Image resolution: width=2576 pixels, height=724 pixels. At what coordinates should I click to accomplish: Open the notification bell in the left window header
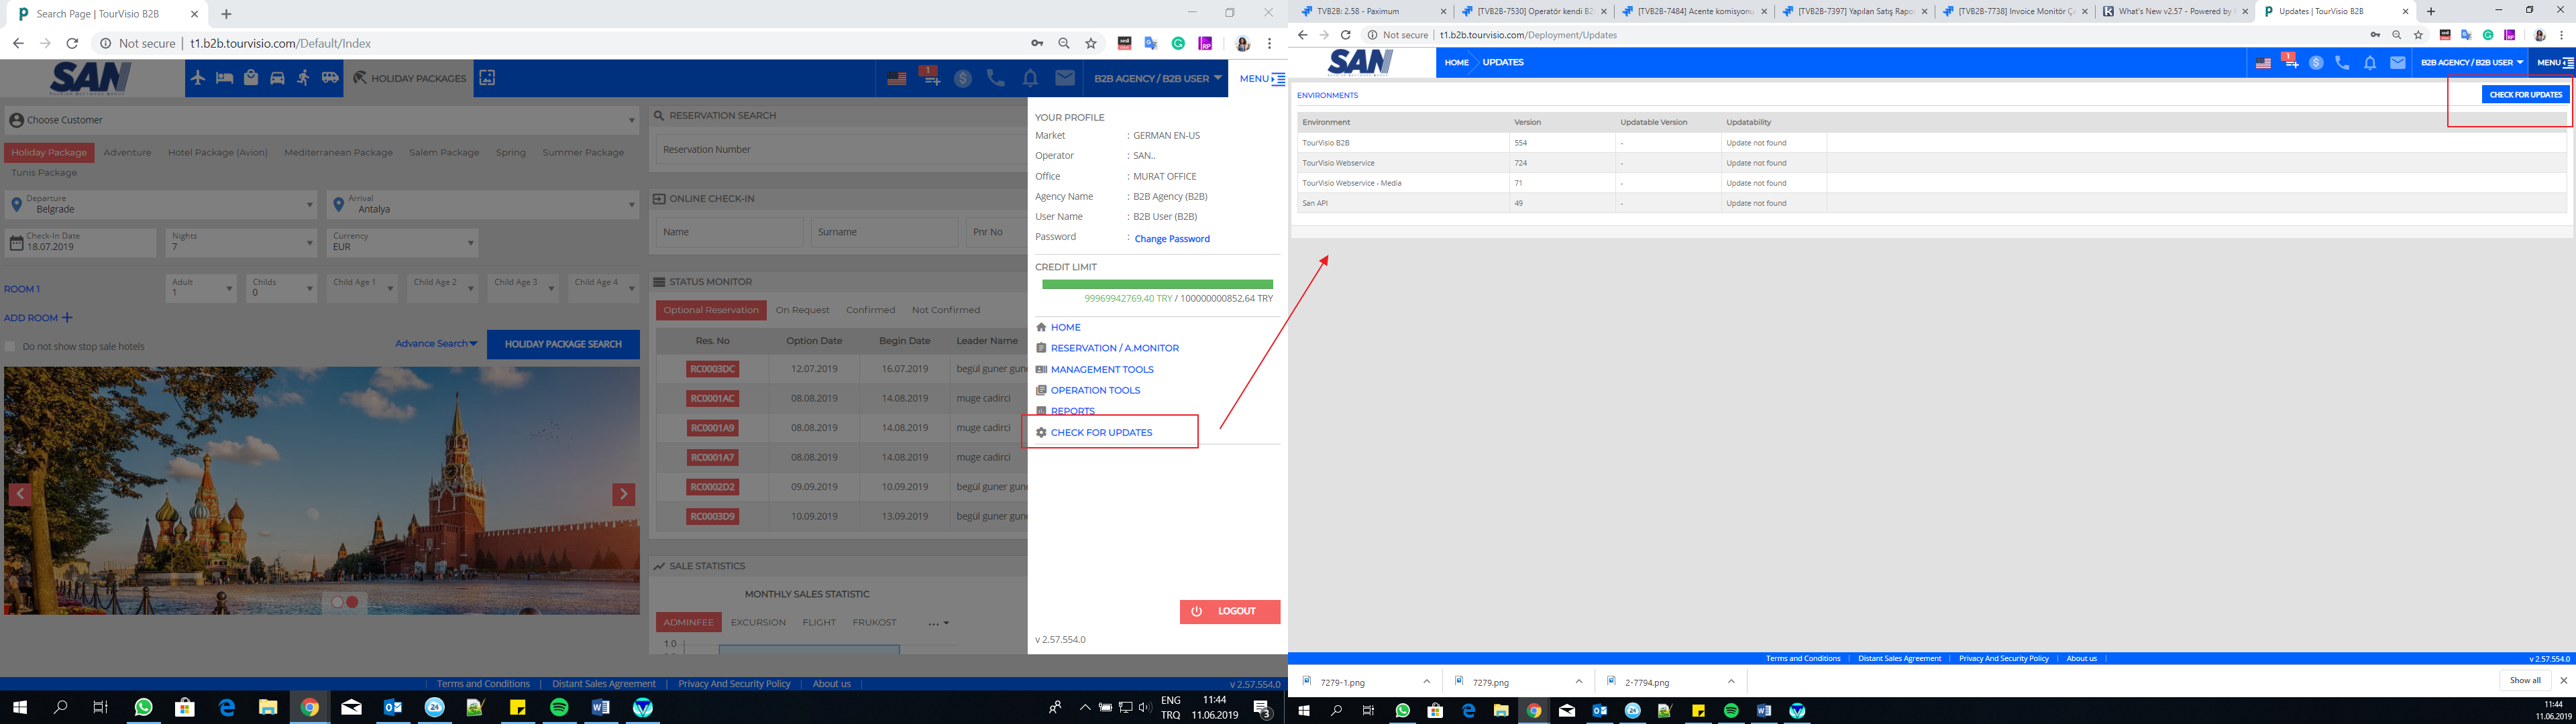[1030, 78]
